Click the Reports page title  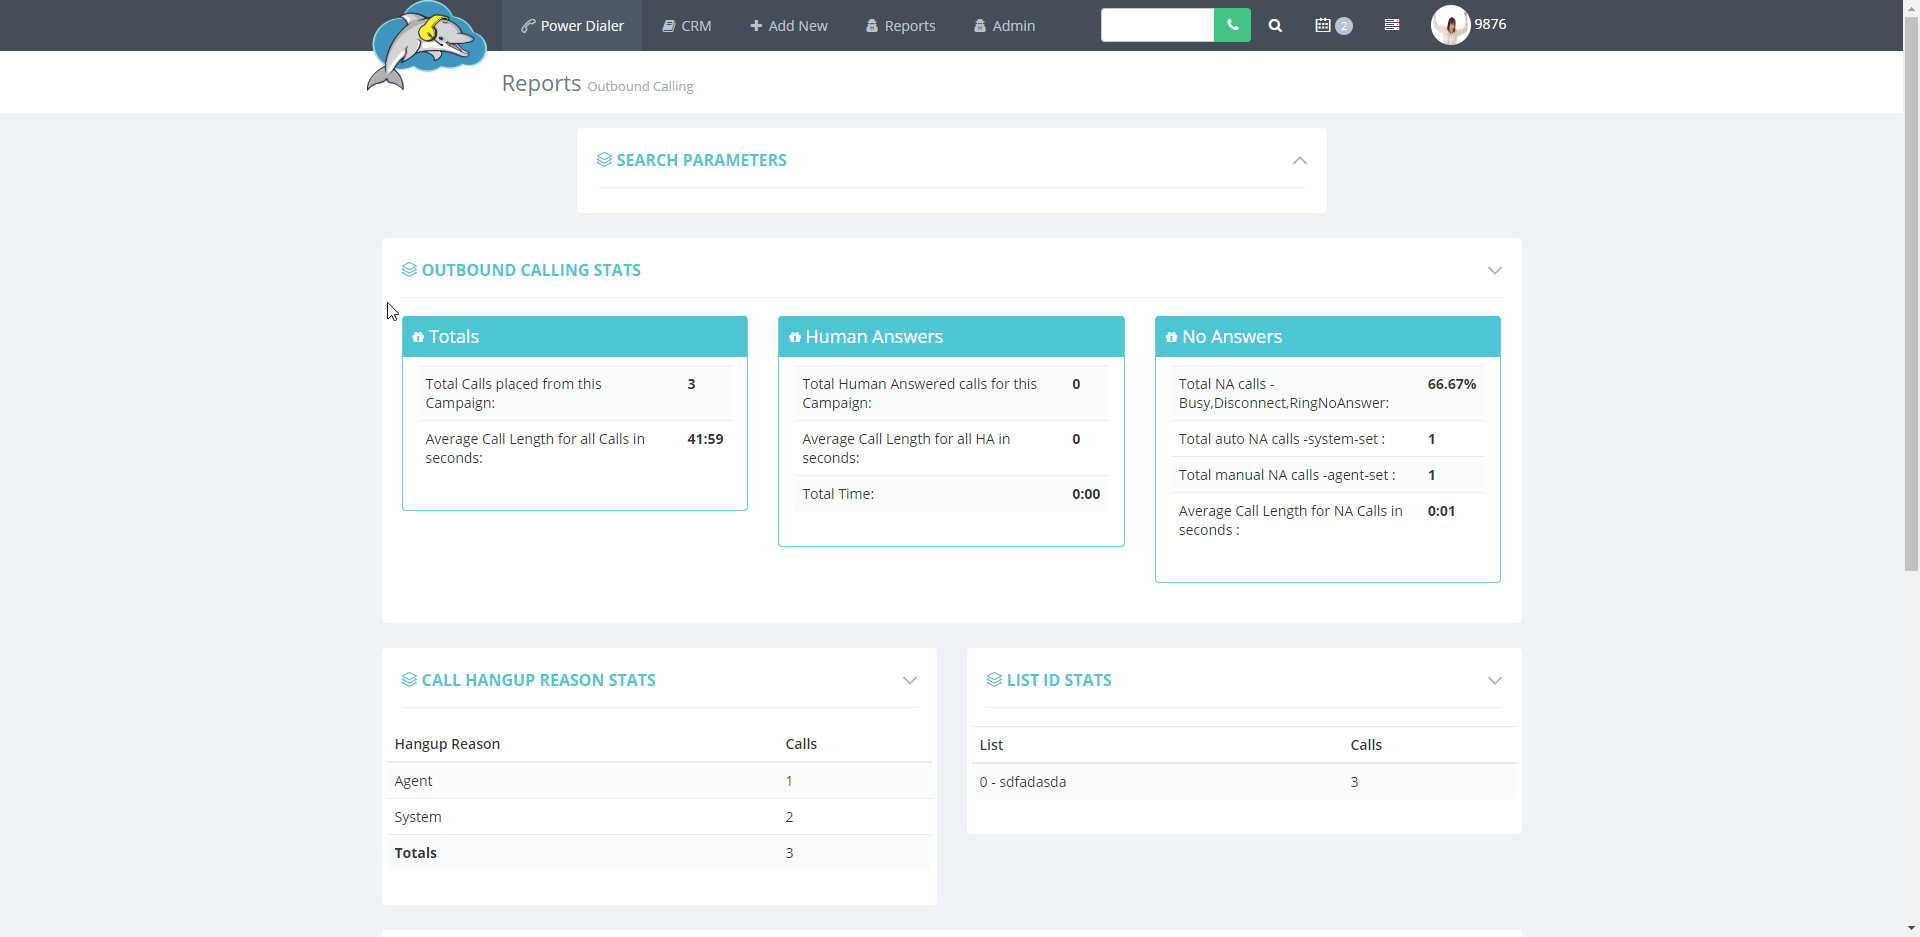coord(541,83)
